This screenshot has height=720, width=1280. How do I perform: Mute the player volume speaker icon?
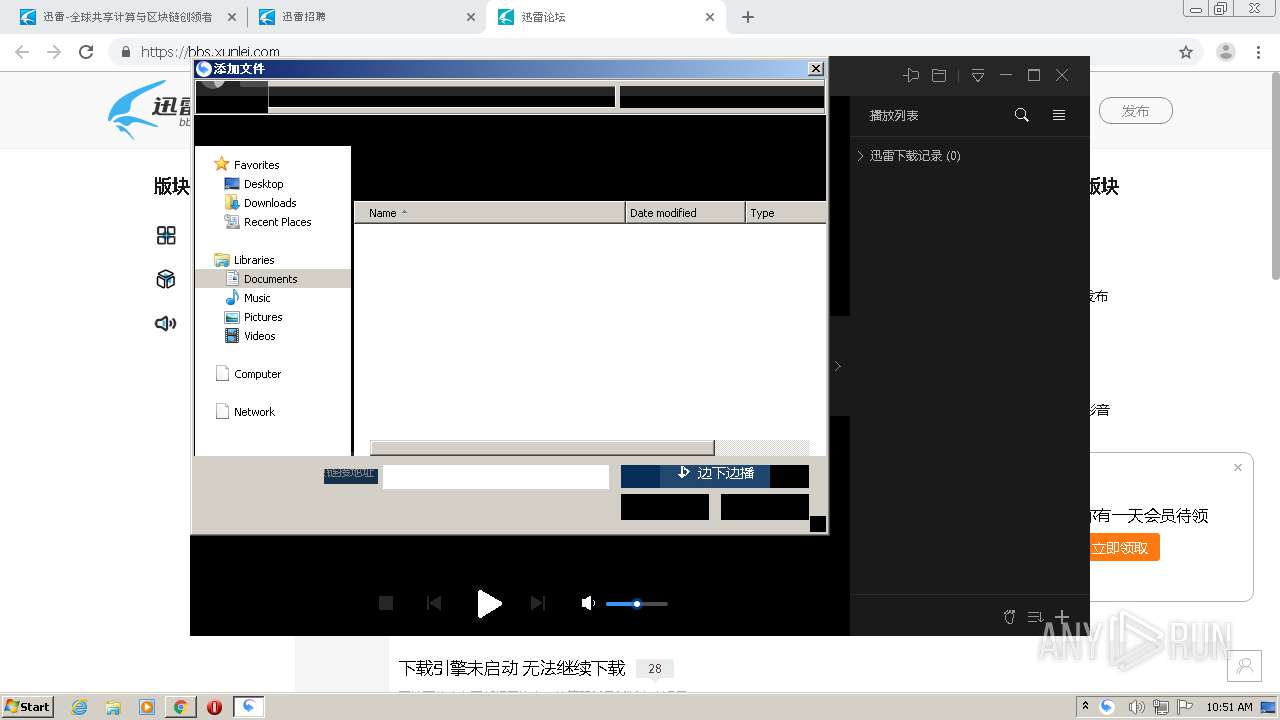click(588, 603)
